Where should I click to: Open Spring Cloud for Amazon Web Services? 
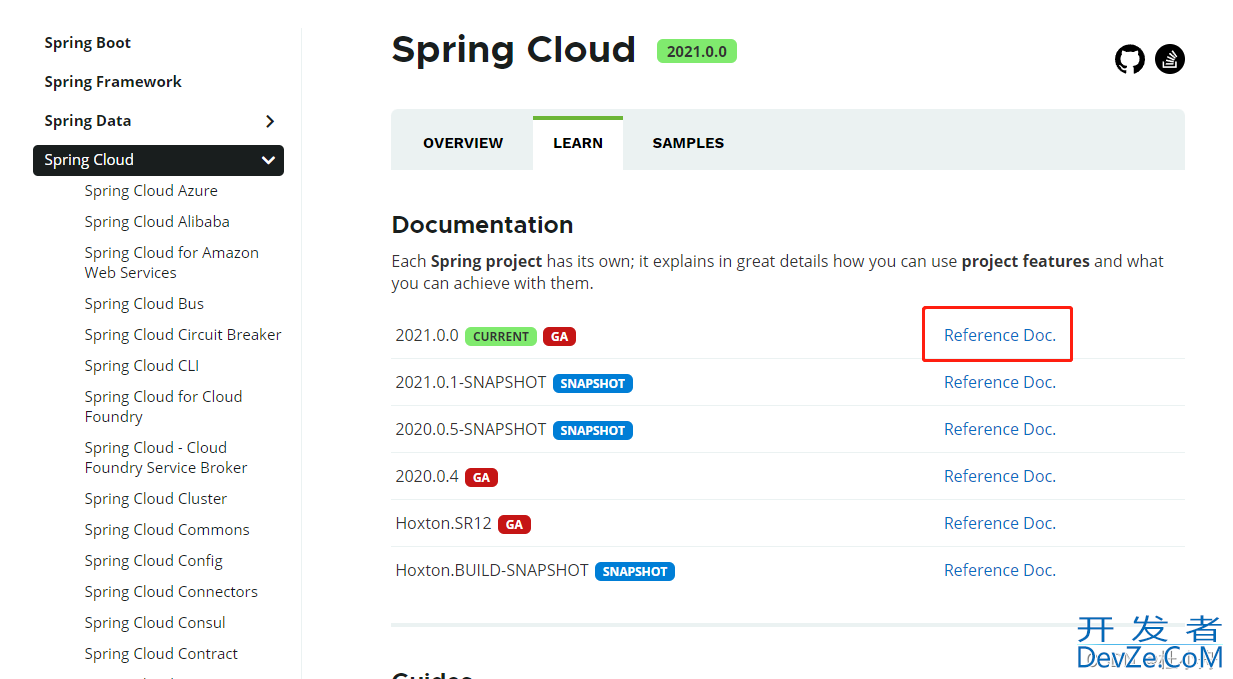(171, 263)
